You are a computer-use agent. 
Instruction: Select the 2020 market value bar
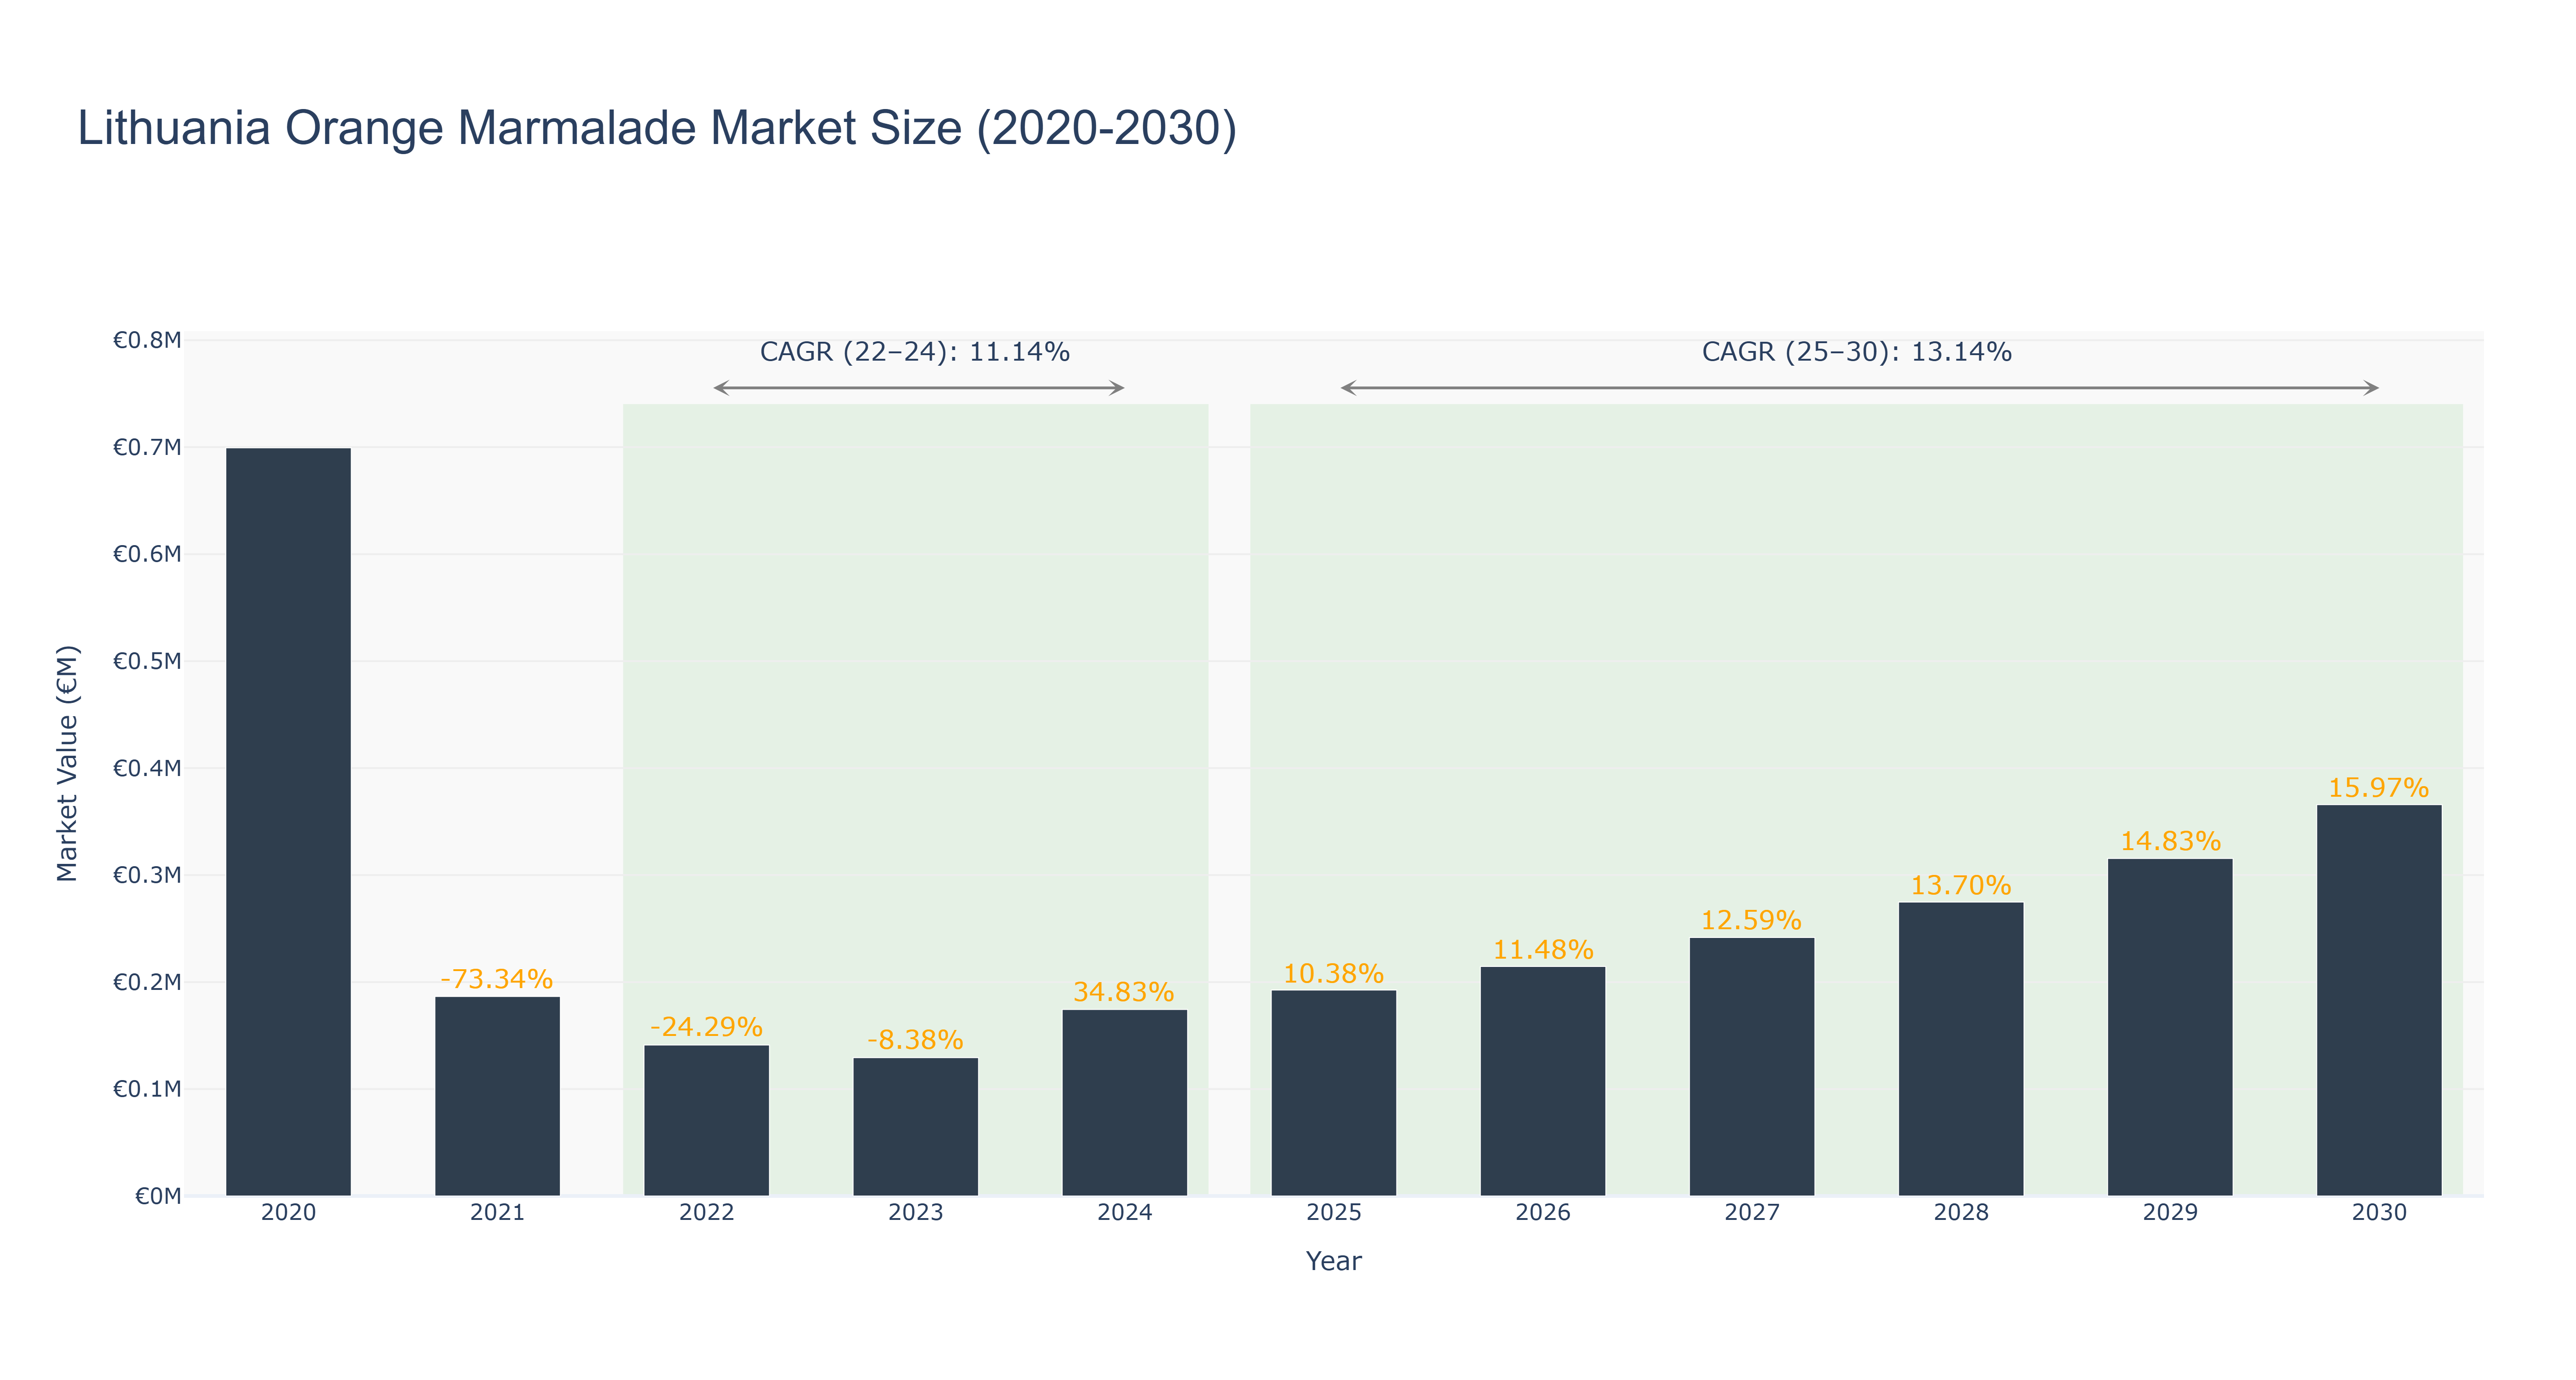(x=288, y=822)
